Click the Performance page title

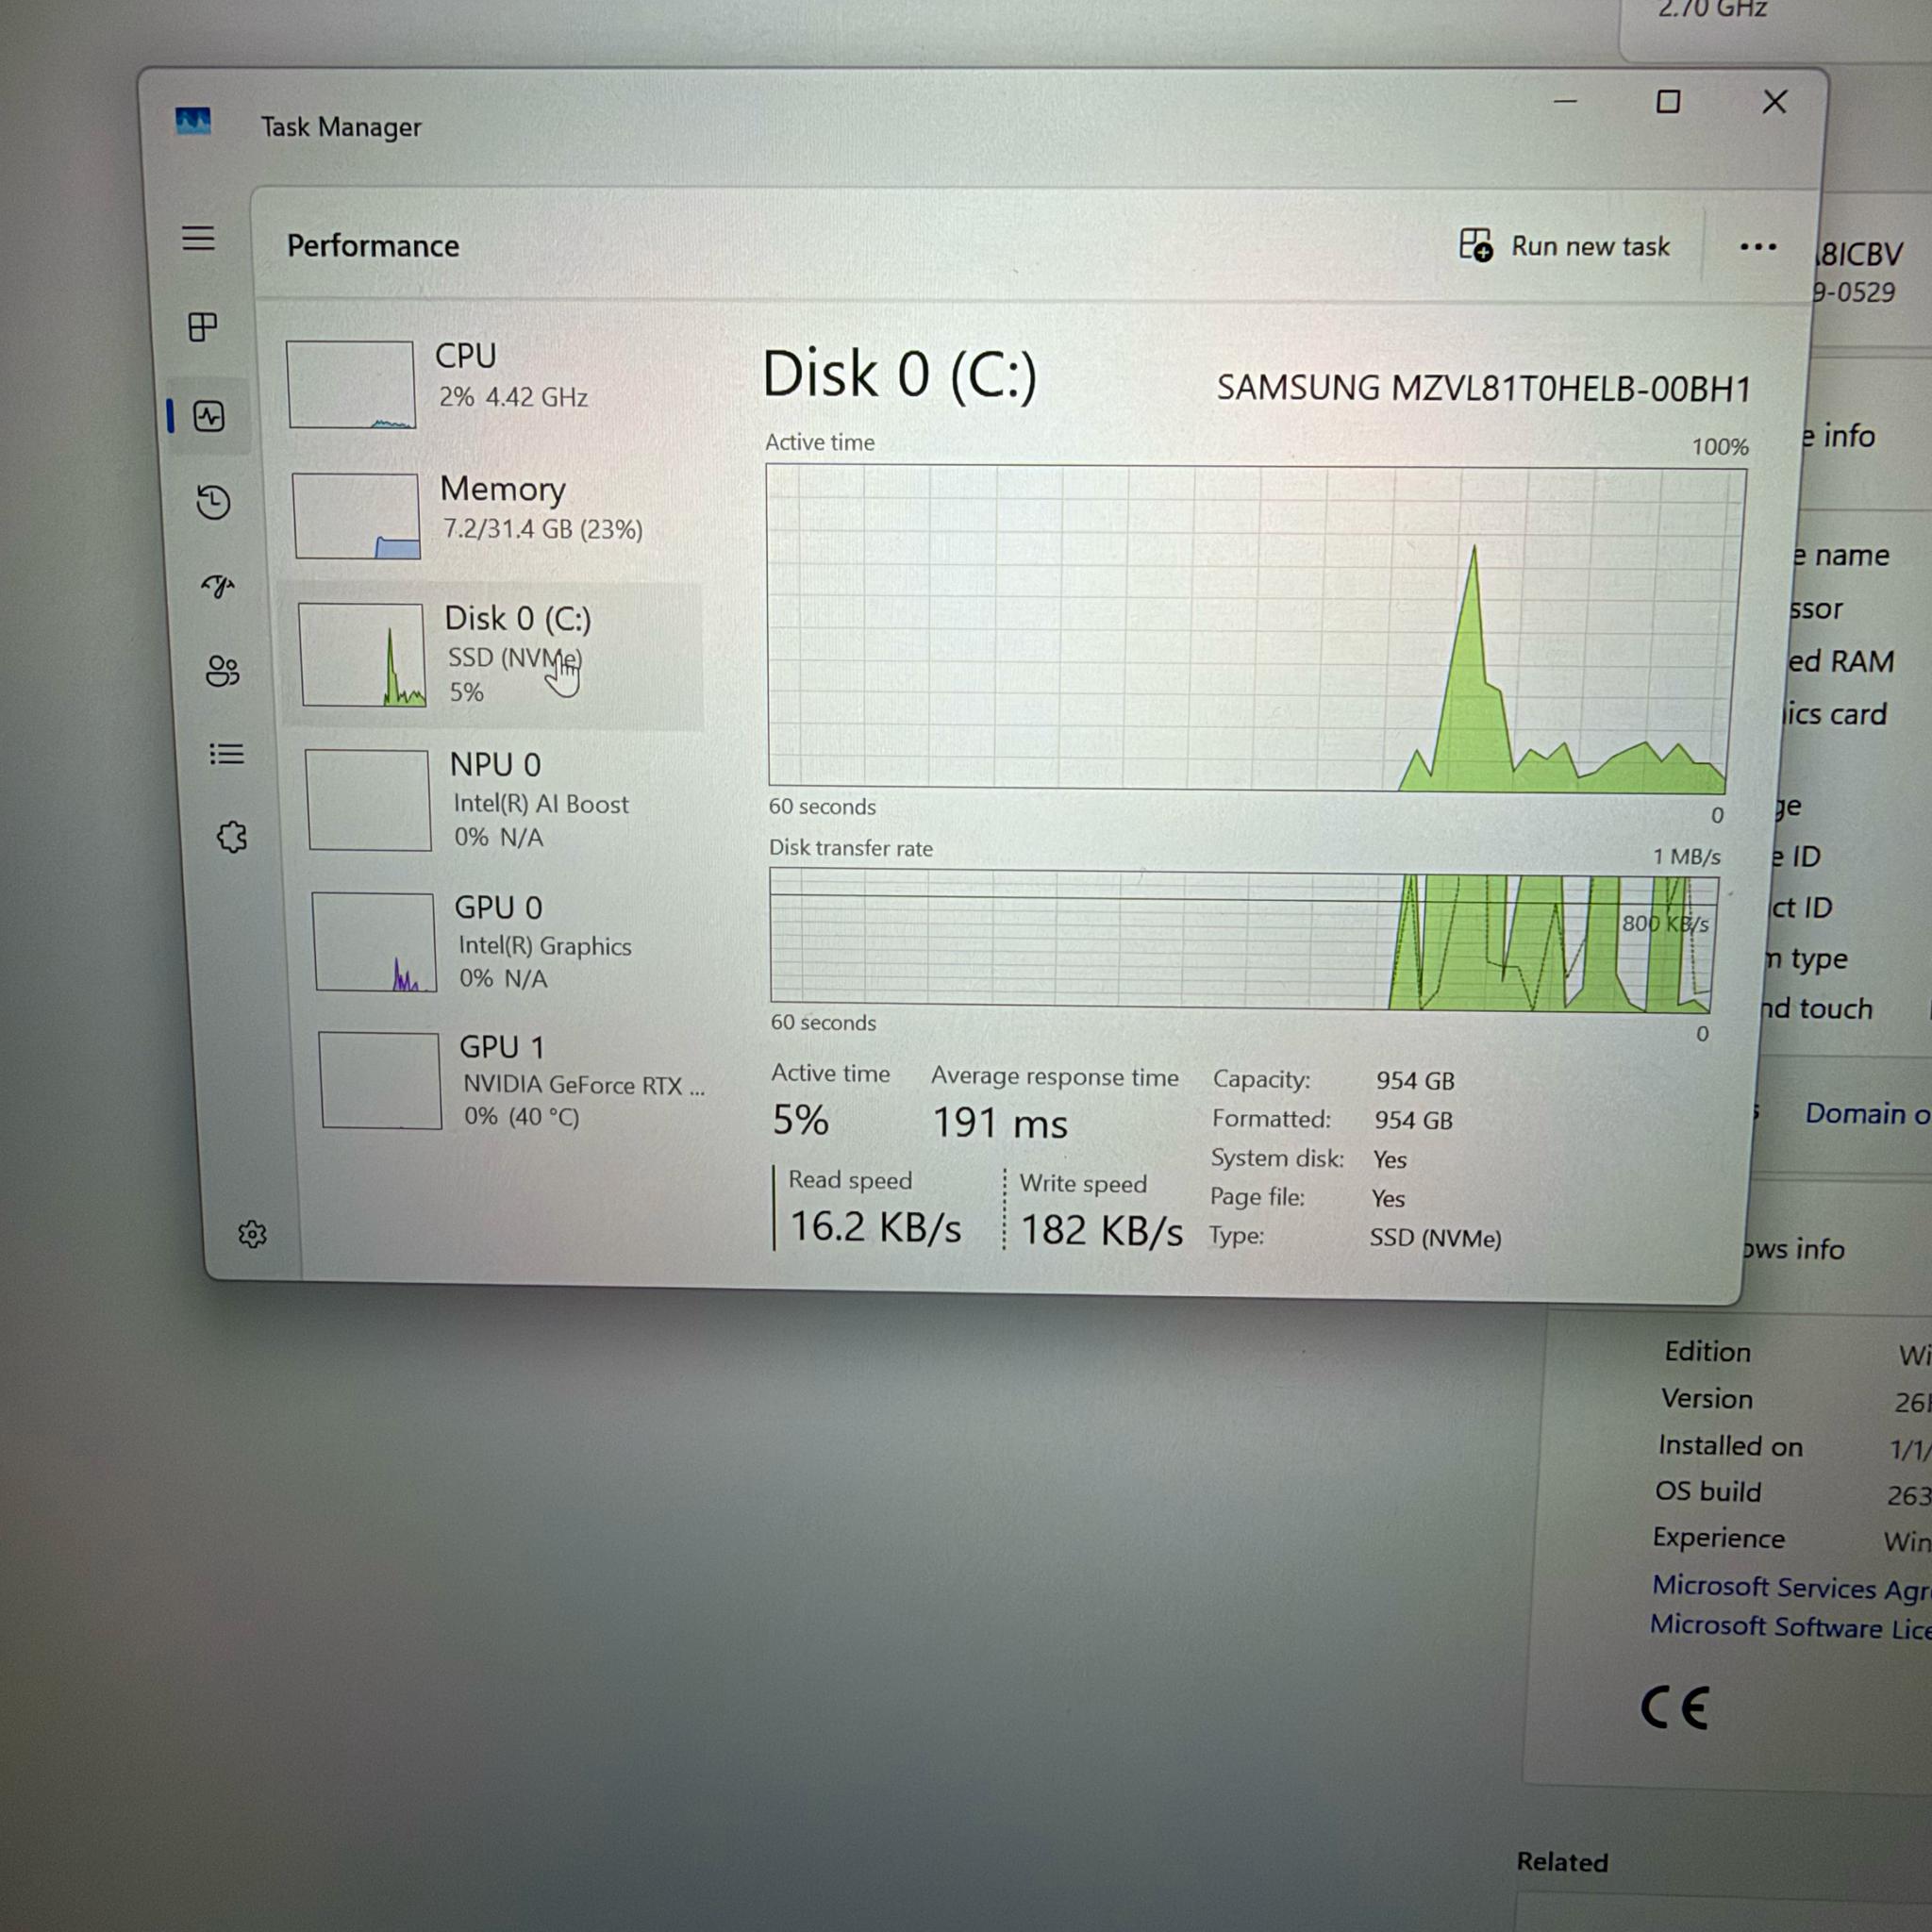point(373,246)
